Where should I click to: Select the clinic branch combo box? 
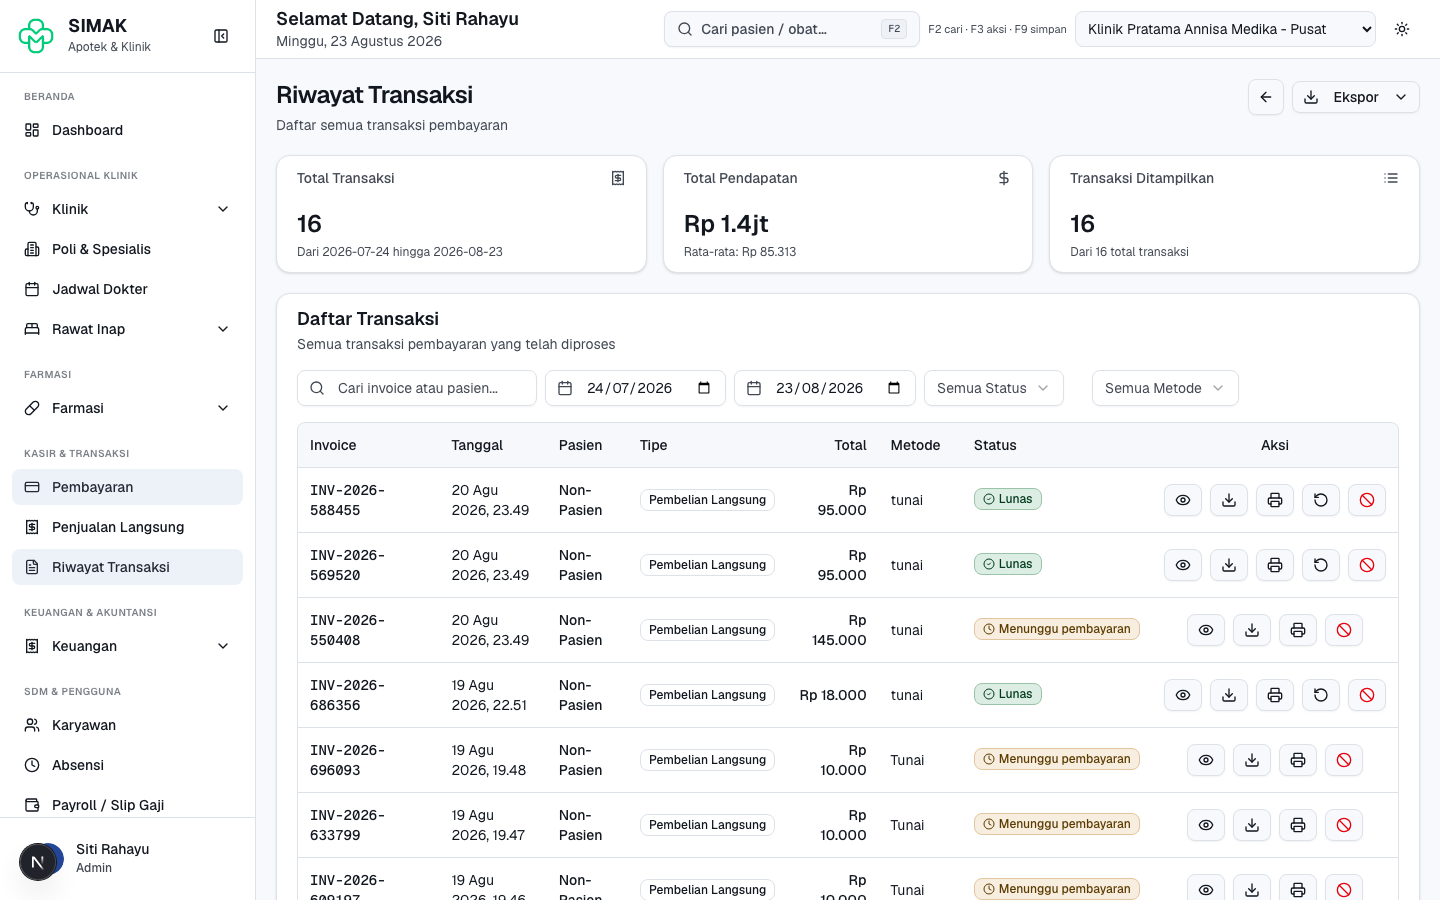tap(1225, 29)
